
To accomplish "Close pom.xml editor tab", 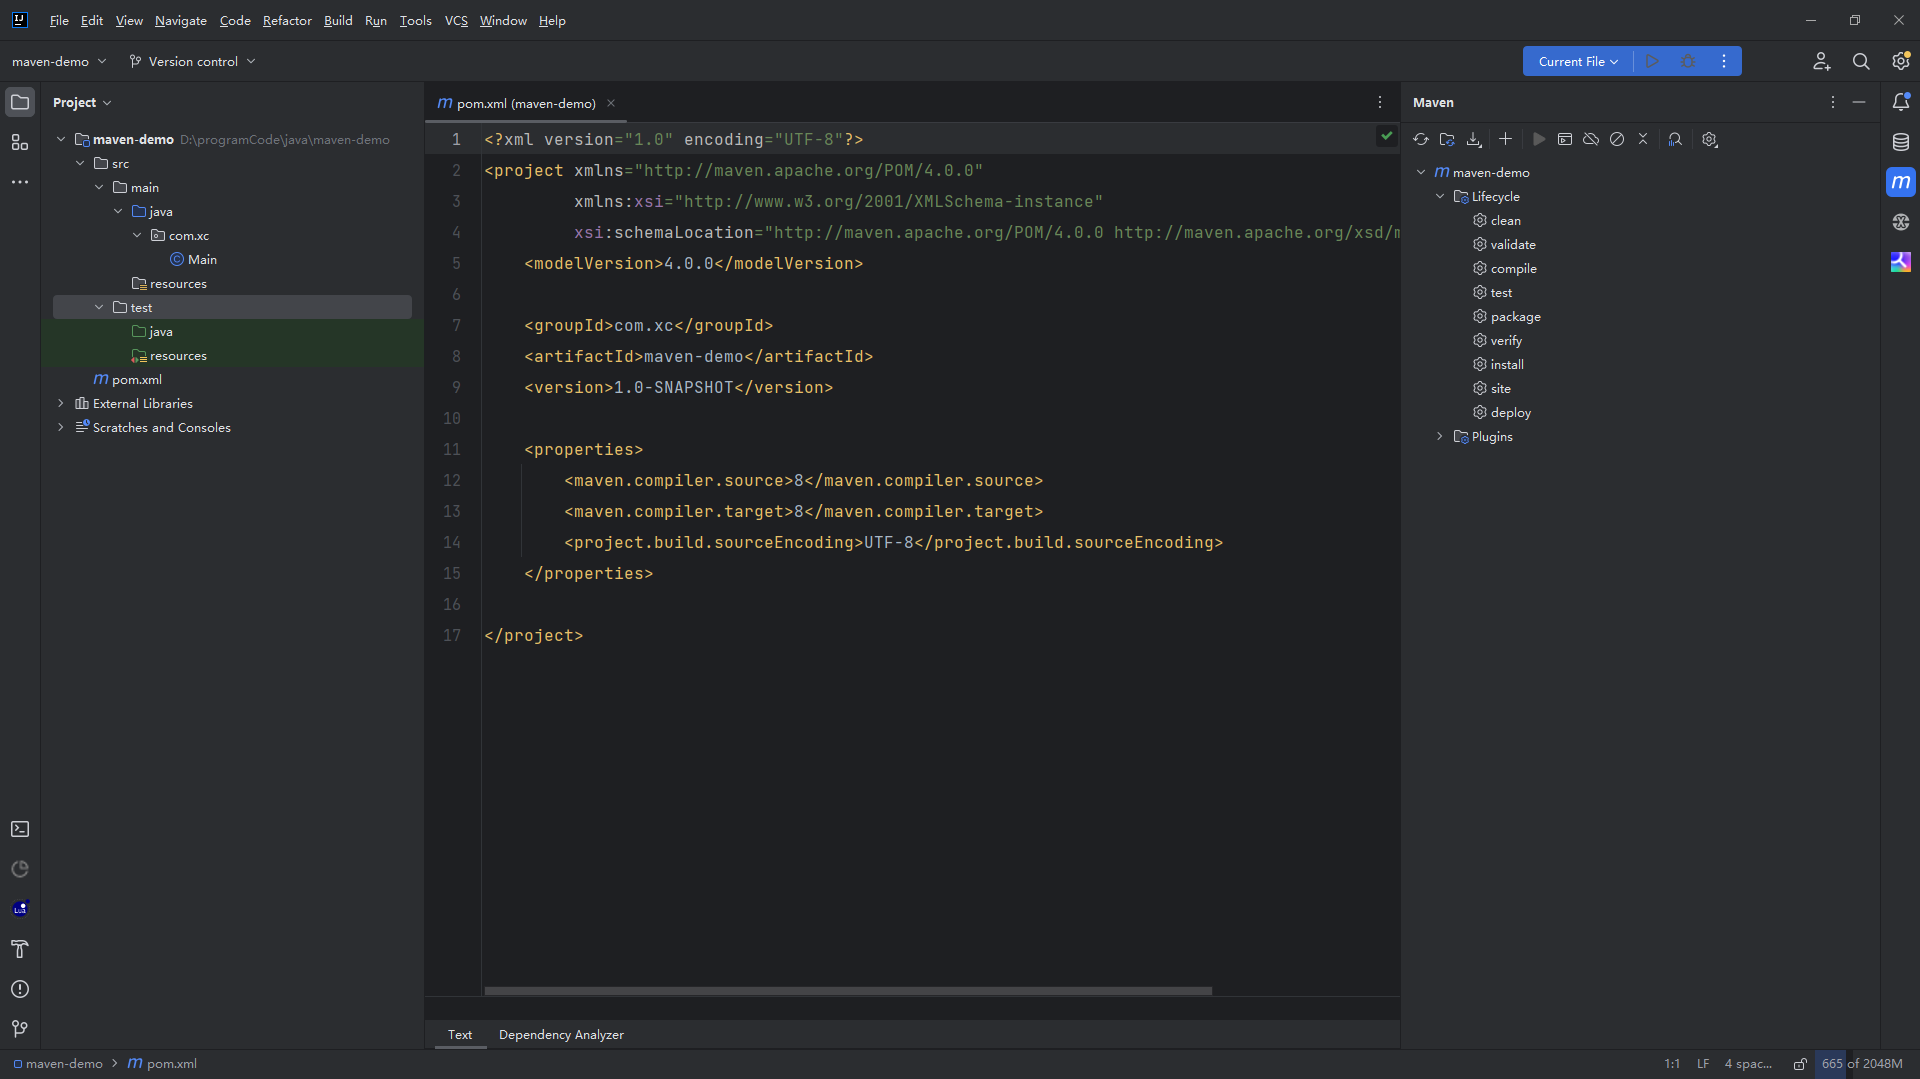I will pos(611,103).
